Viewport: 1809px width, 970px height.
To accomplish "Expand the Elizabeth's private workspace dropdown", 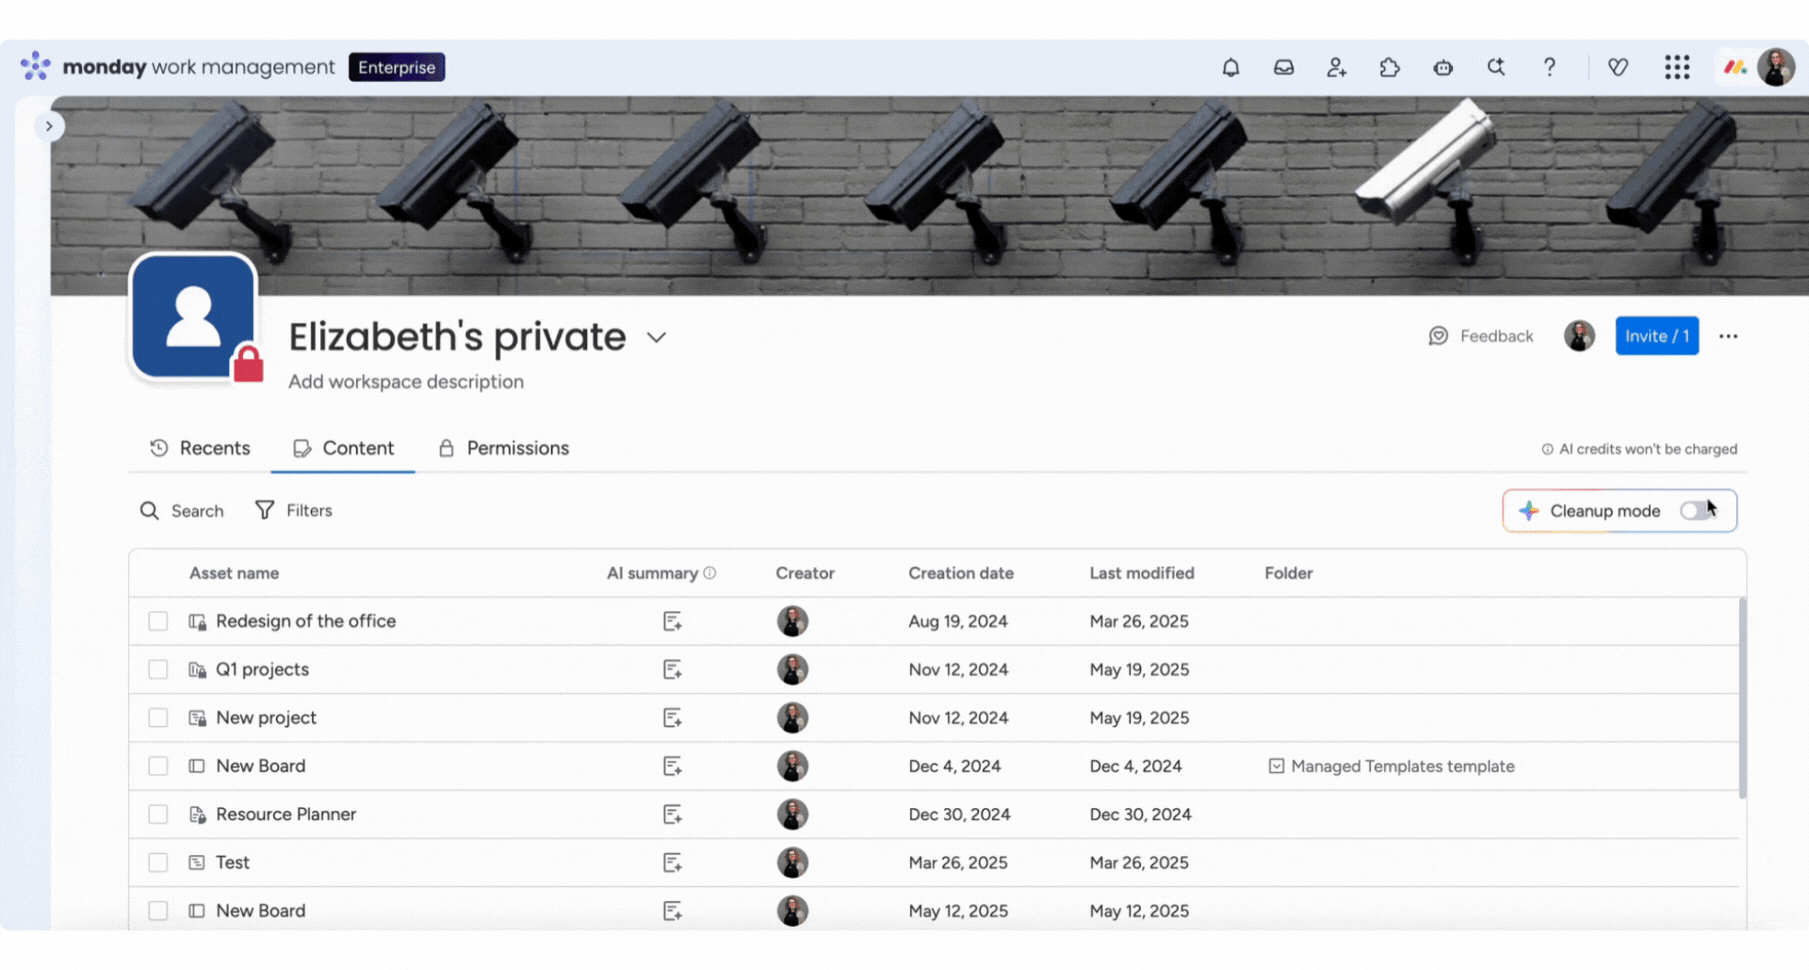I will pyautogui.click(x=656, y=338).
